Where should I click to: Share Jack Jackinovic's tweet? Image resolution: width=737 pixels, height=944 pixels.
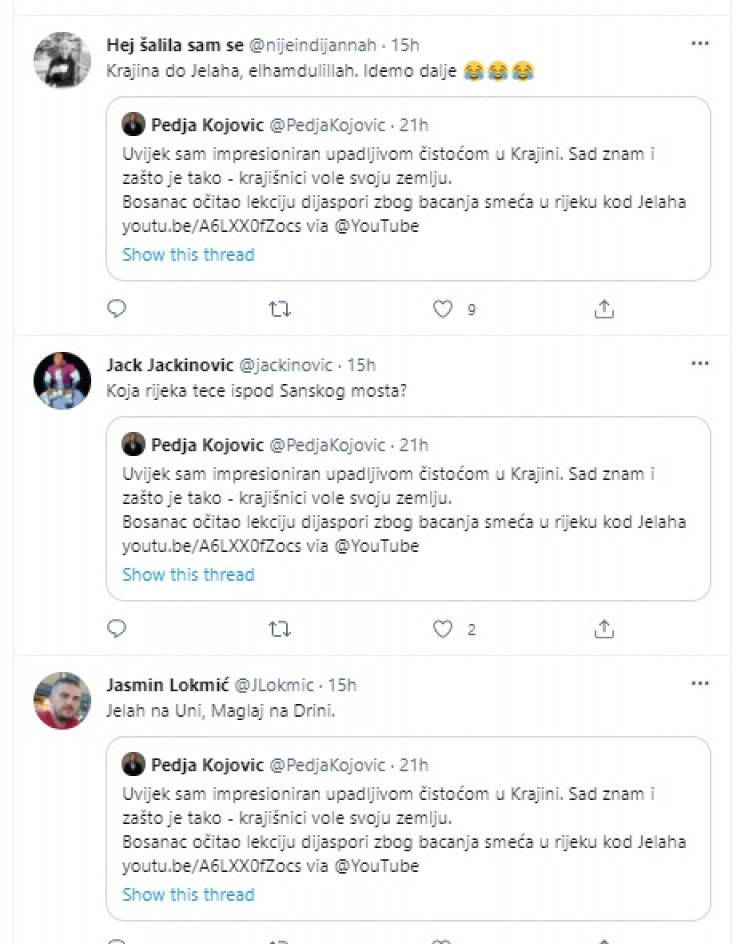coord(604,629)
